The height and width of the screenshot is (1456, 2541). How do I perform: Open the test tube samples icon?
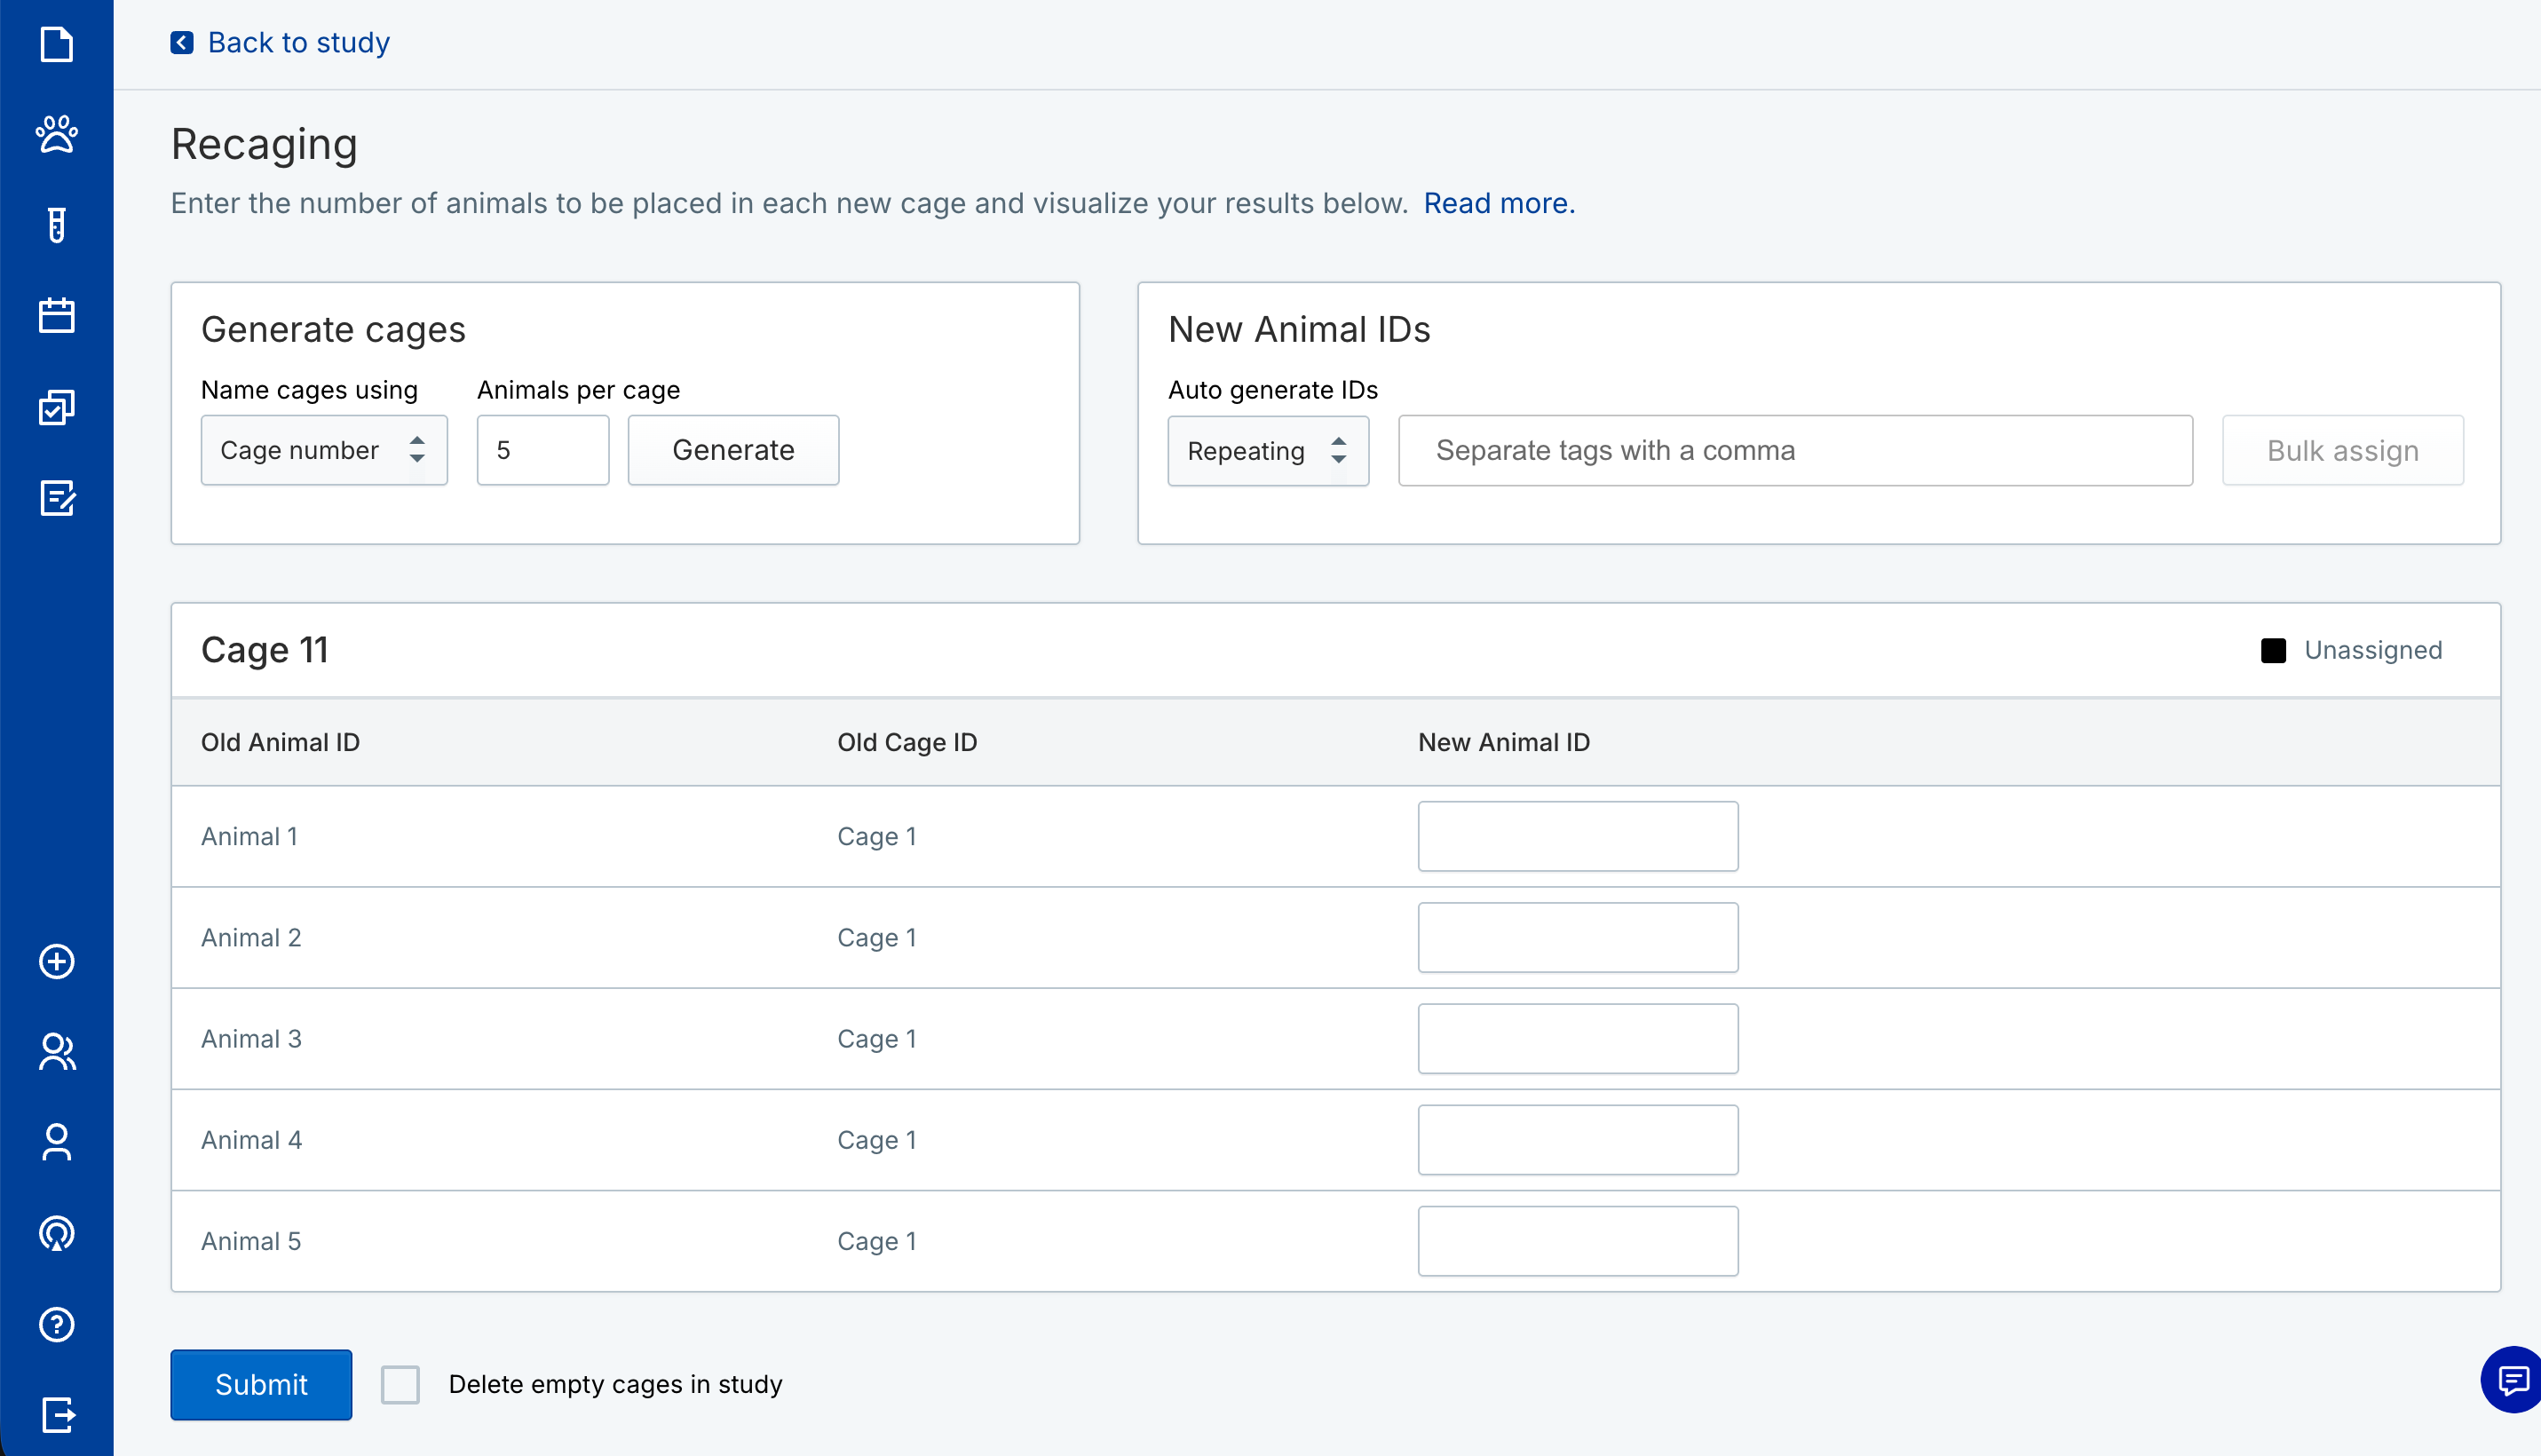pos(56,225)
